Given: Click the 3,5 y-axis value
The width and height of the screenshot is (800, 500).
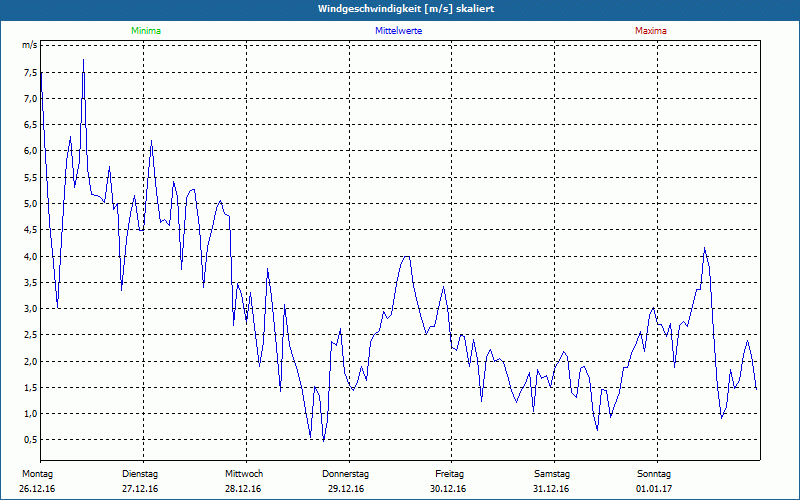Looking at the screenshot, I should point(30,282).
